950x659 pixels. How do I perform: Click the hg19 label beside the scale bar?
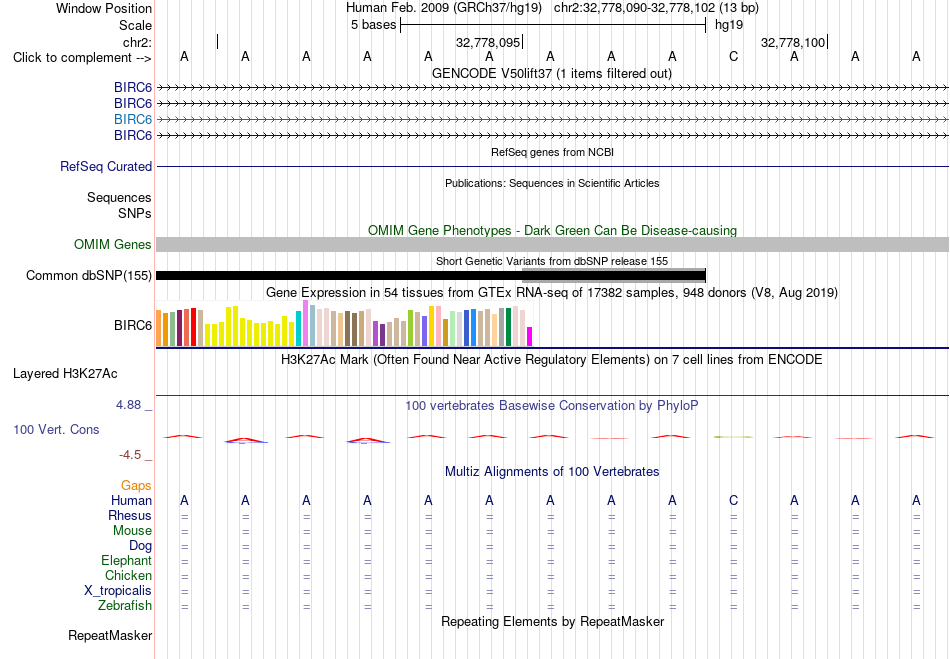pyautogui.click(x=729, y=25)
